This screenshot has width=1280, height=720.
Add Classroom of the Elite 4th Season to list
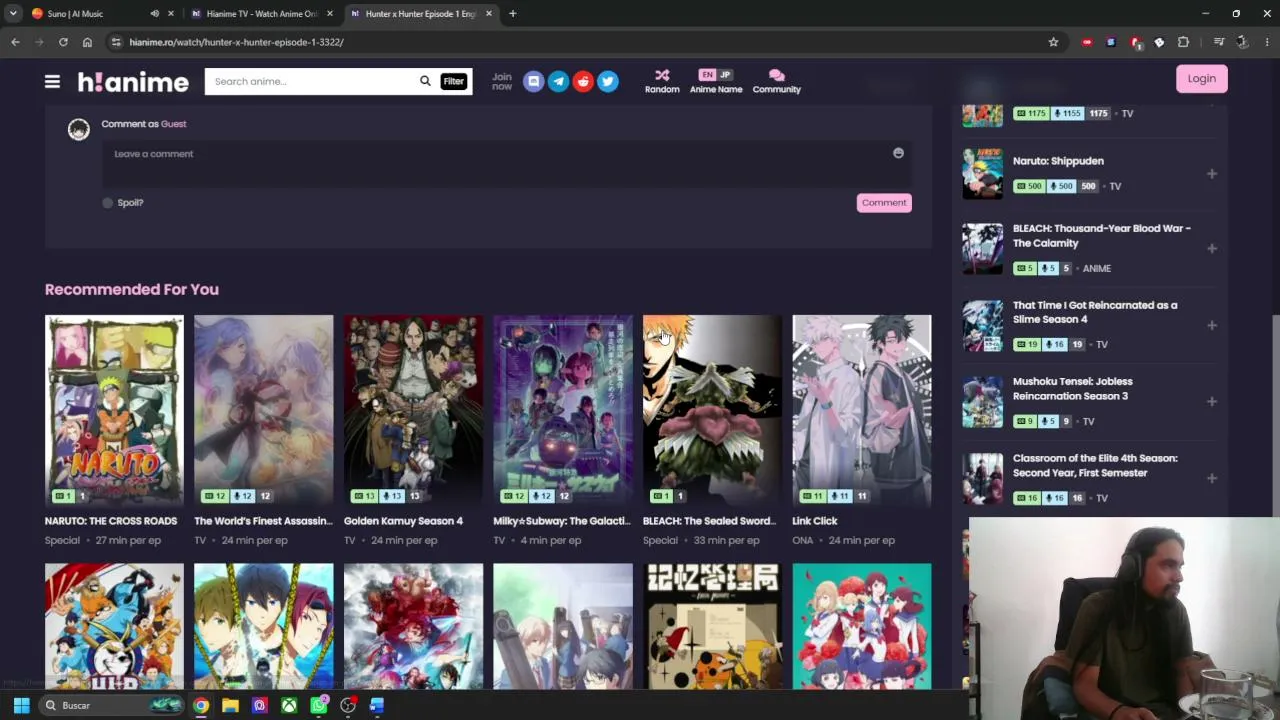[1211, 478]
